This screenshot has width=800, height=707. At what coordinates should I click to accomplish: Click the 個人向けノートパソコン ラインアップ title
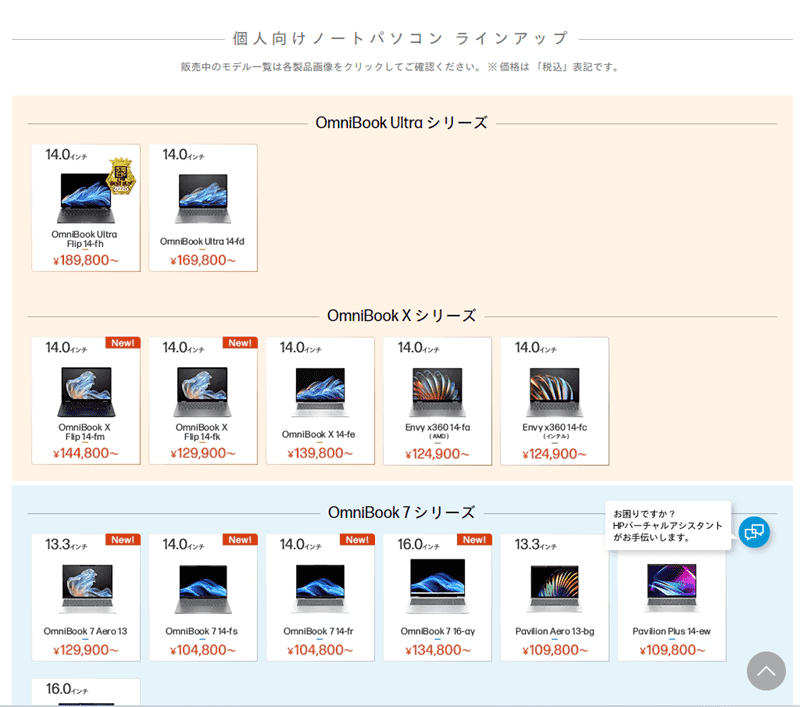click(x=401, y=38)
